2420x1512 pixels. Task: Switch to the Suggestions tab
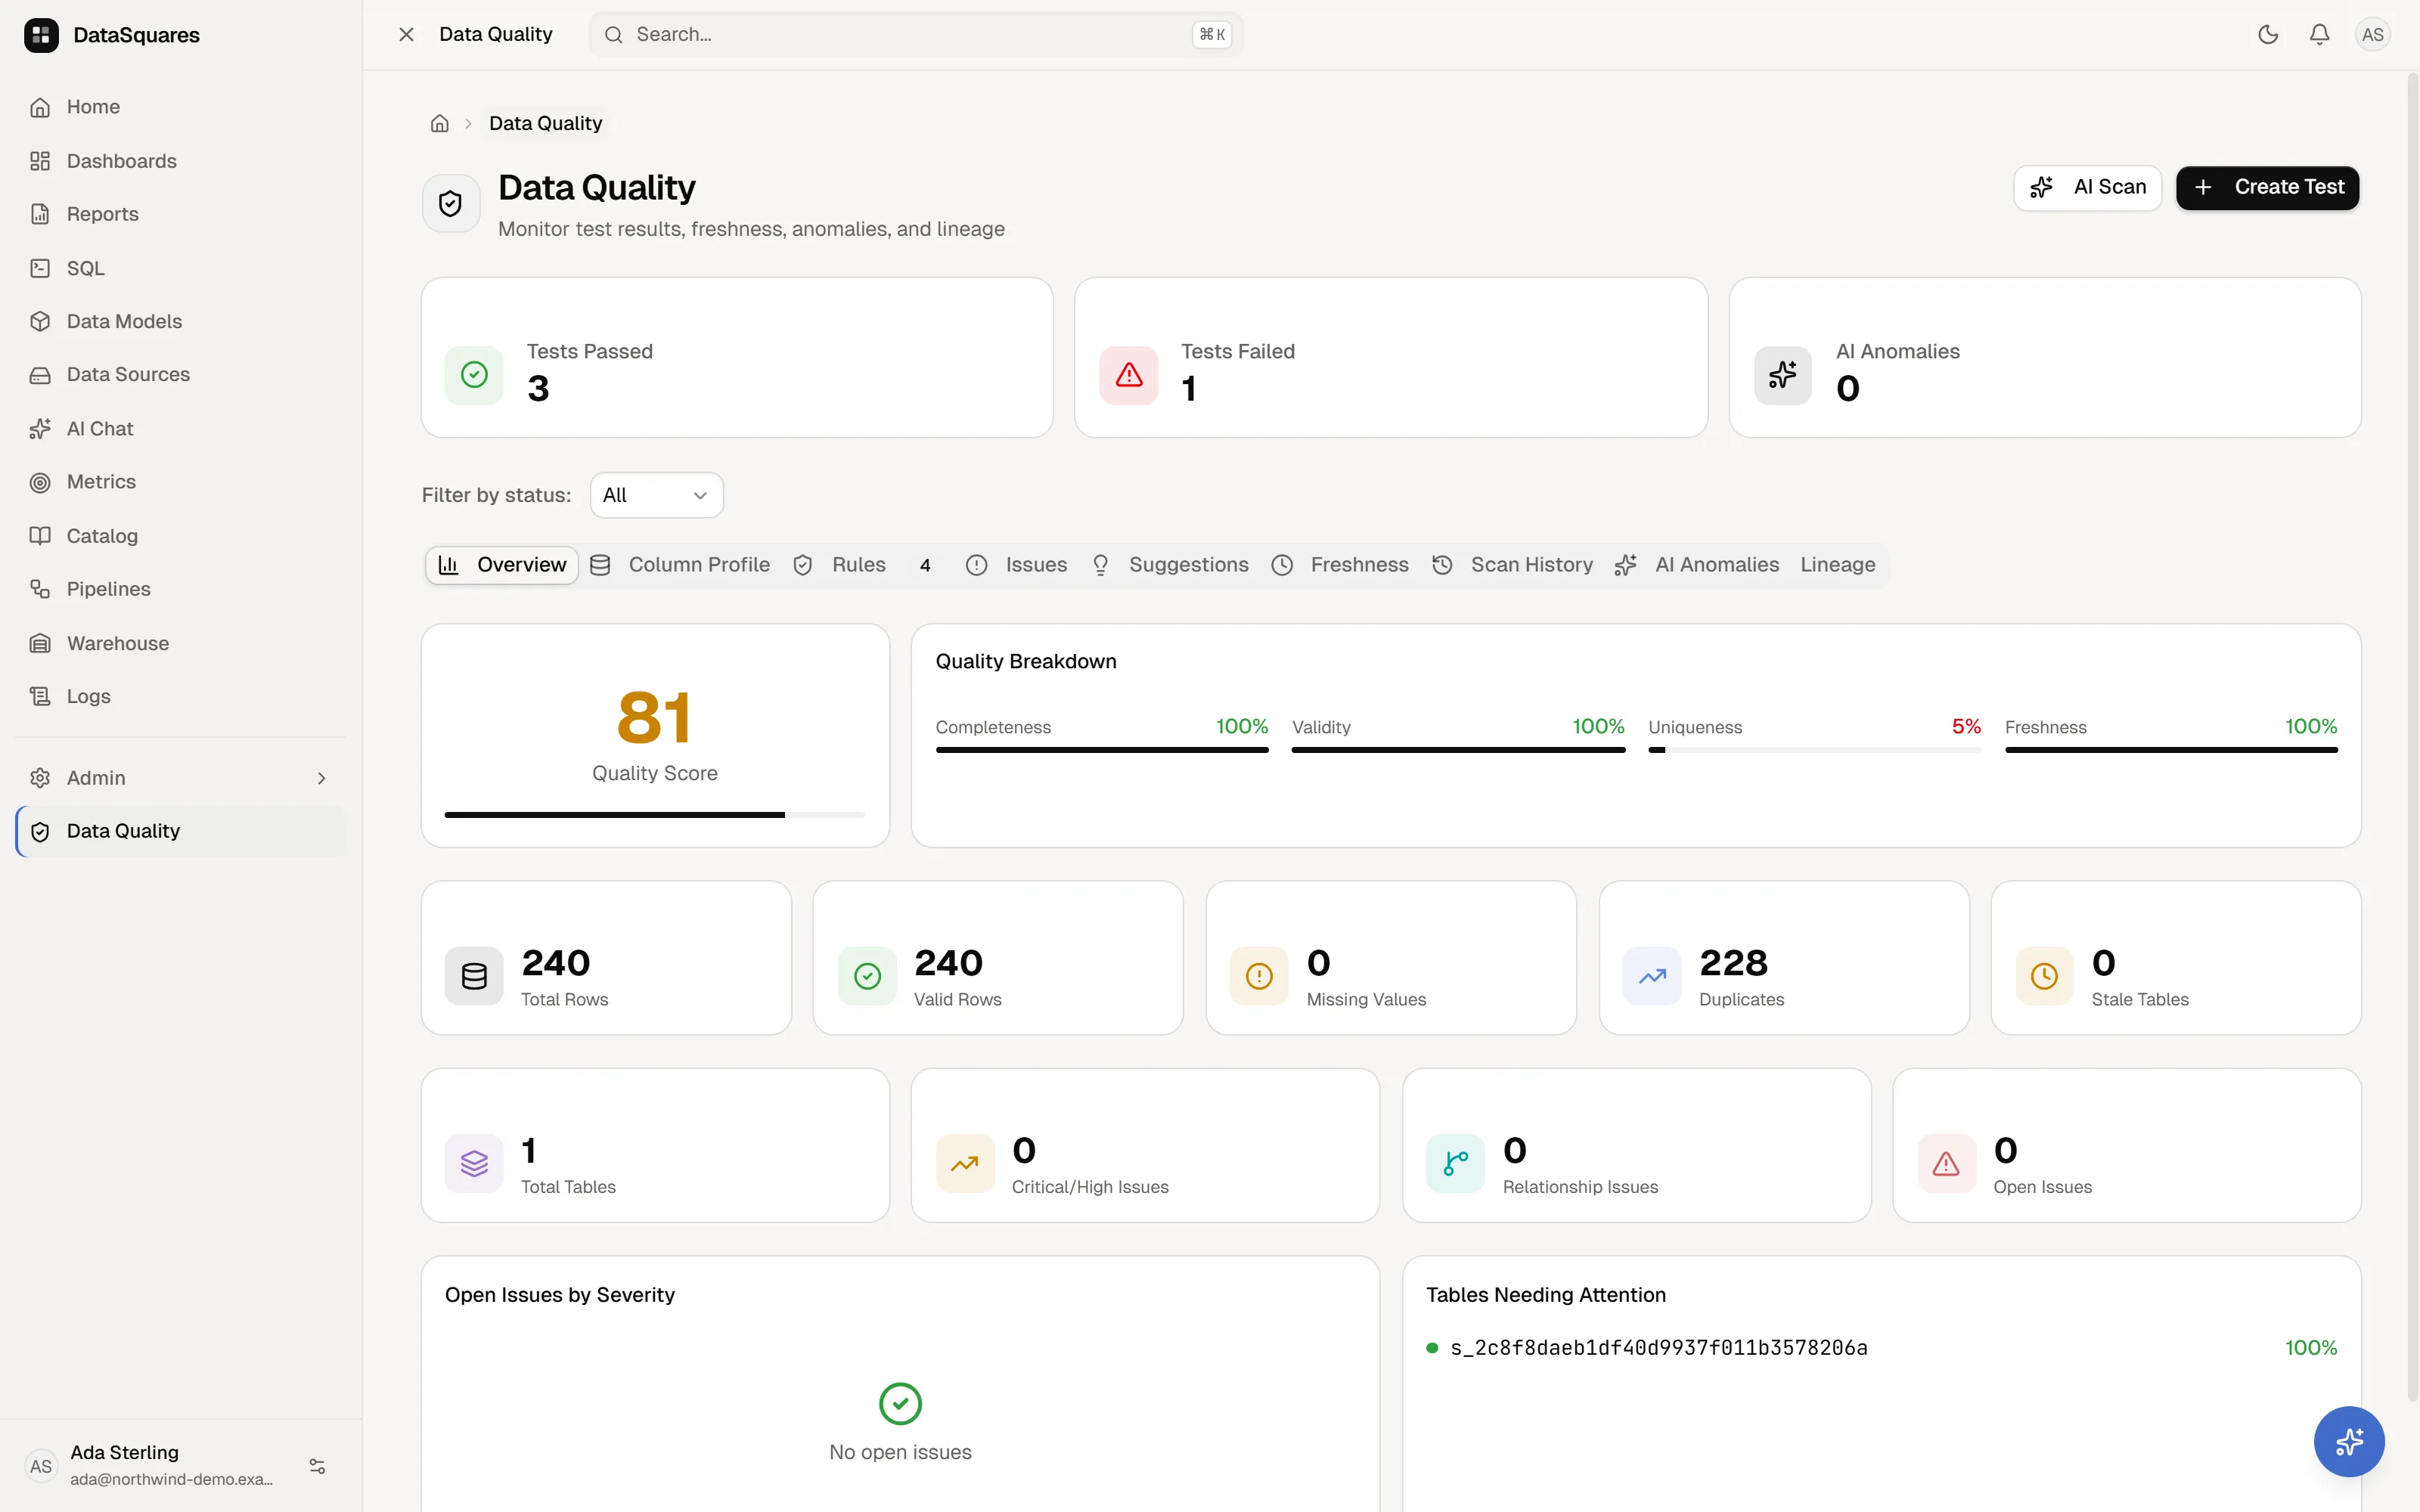click(1169, 565)
